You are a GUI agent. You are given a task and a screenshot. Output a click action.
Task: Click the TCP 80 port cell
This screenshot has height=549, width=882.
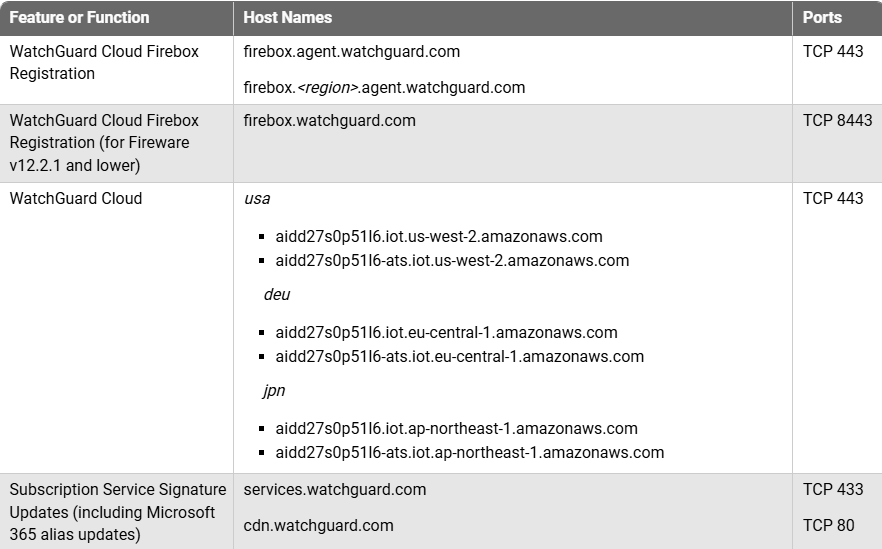coord(828,525)
